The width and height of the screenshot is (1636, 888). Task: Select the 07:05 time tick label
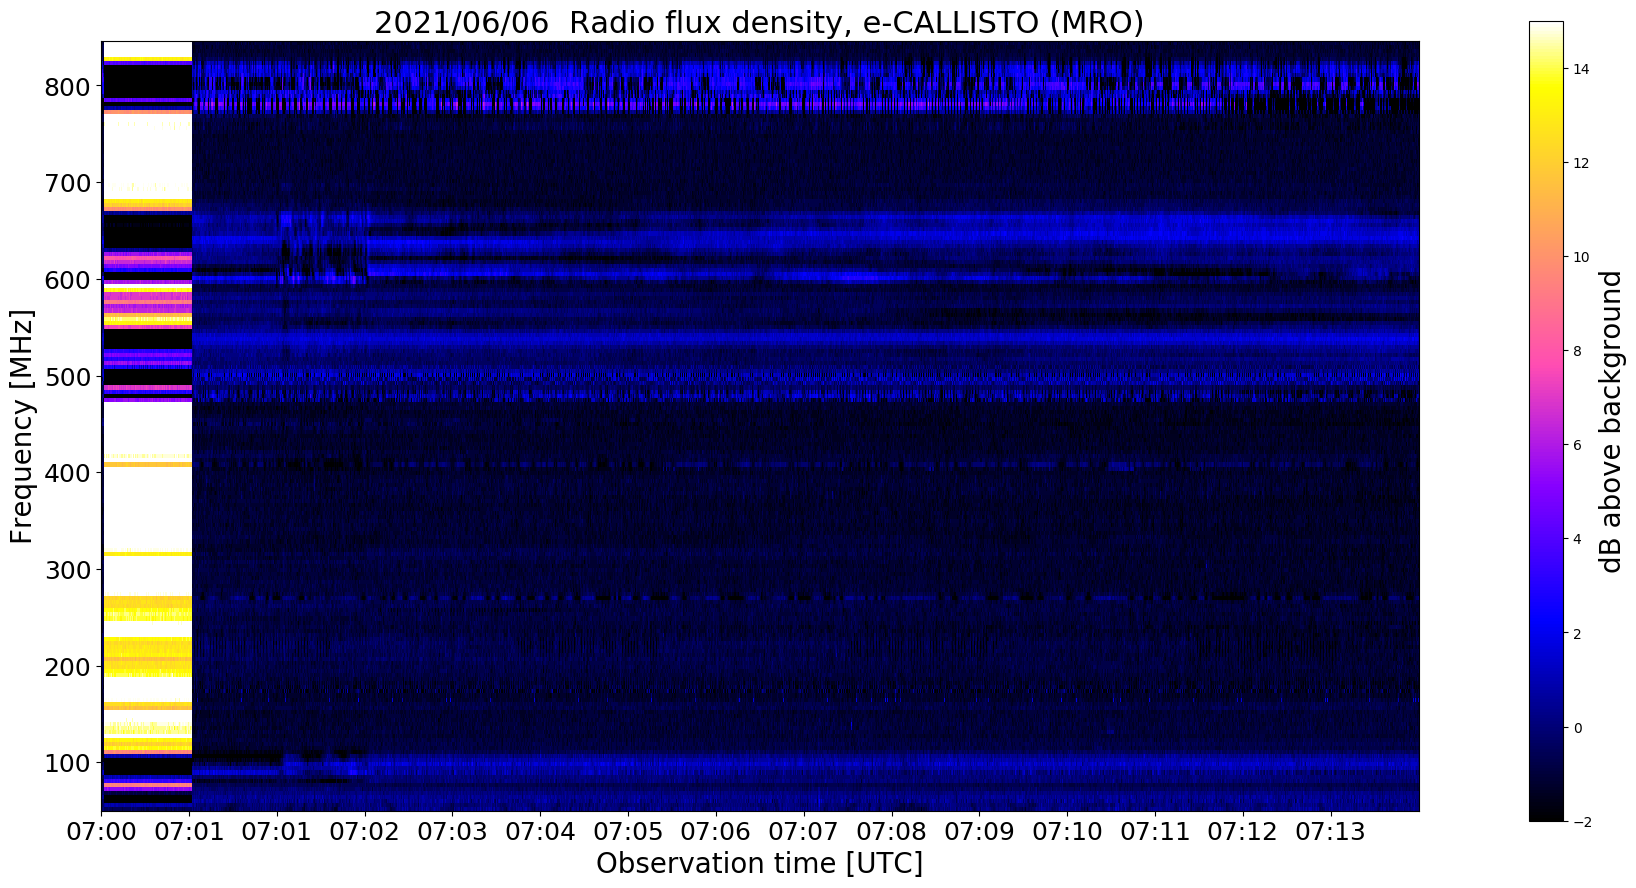point(628,830)
